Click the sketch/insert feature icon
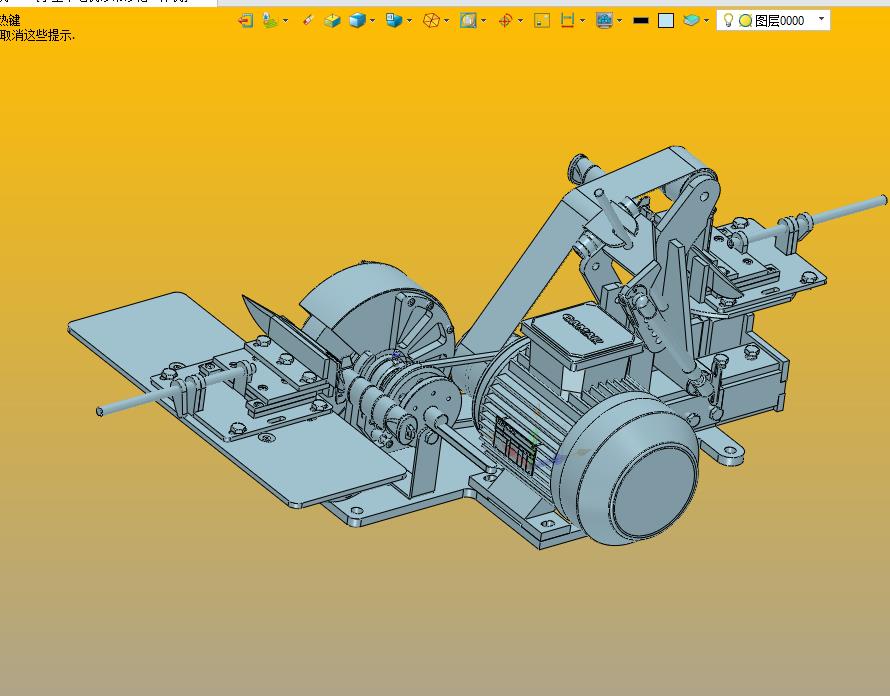 coord(270,21)
